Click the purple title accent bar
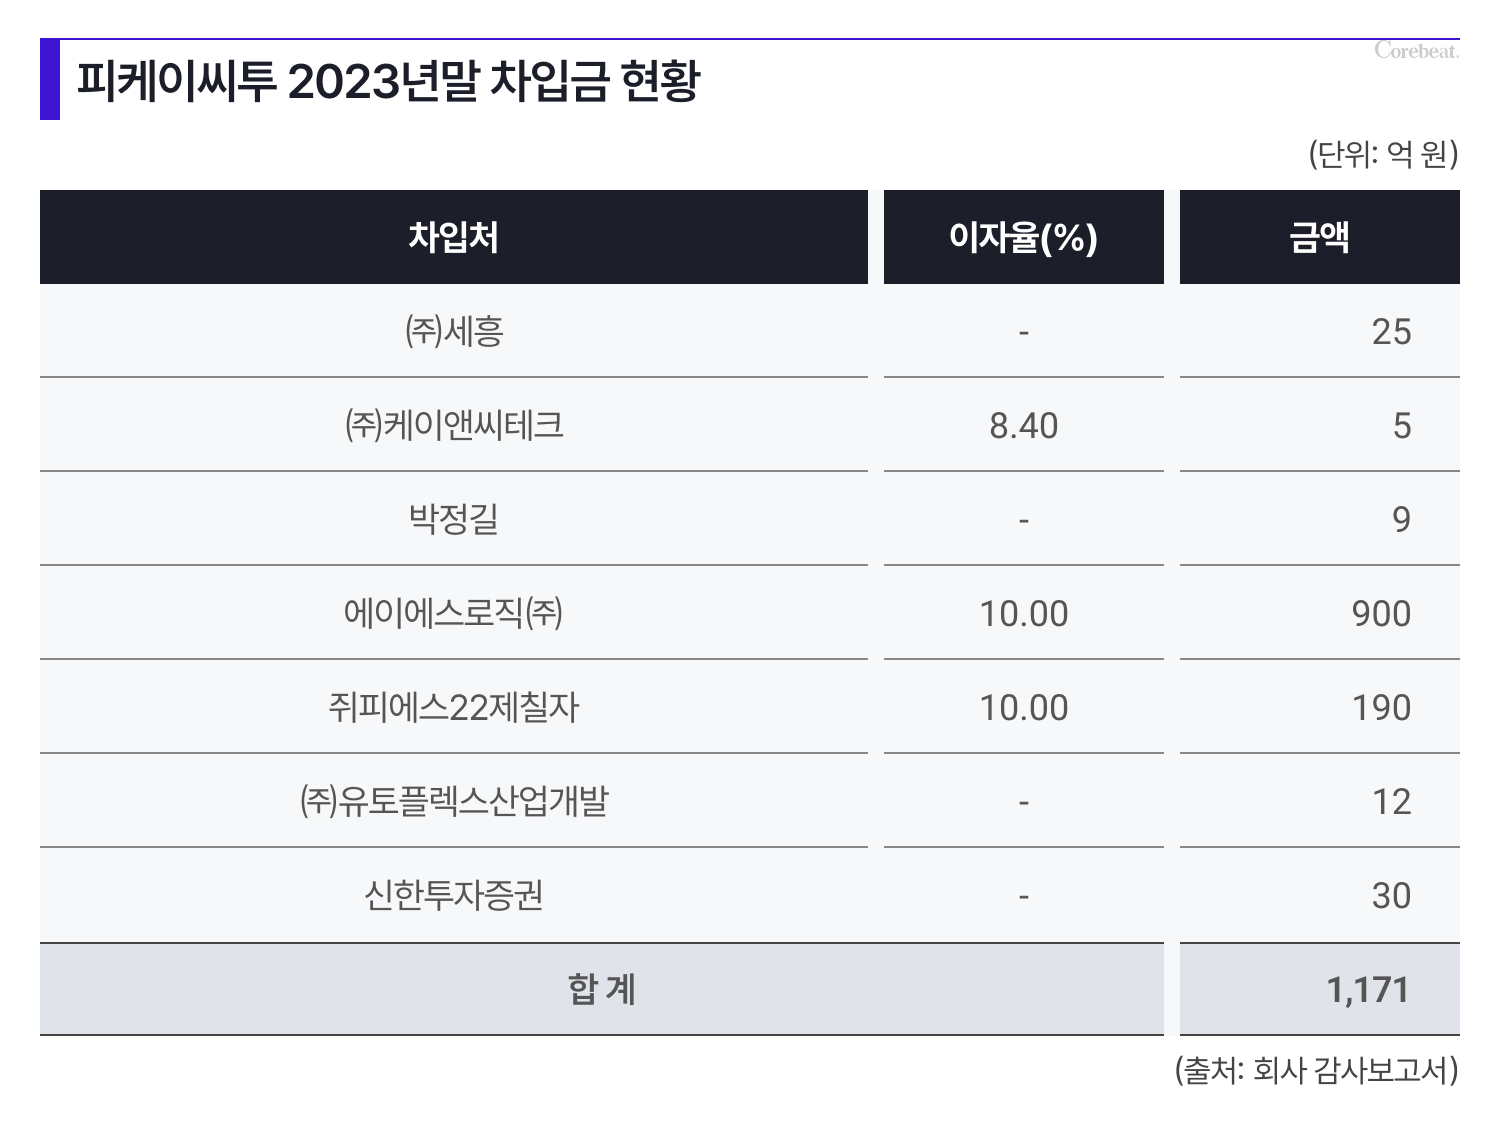Image resolution: width=1500 pixels, height=1130 pixels. click(x=50, y=79)
